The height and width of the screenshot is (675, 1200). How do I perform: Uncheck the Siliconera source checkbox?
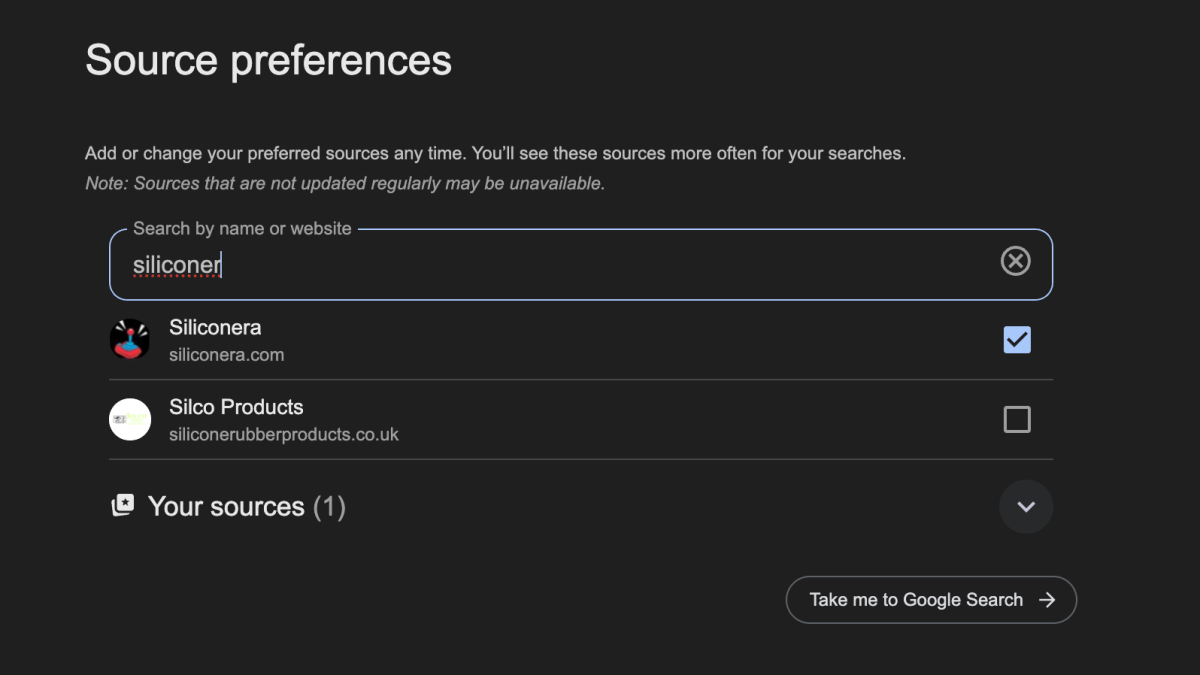[x=1017, y=340]
